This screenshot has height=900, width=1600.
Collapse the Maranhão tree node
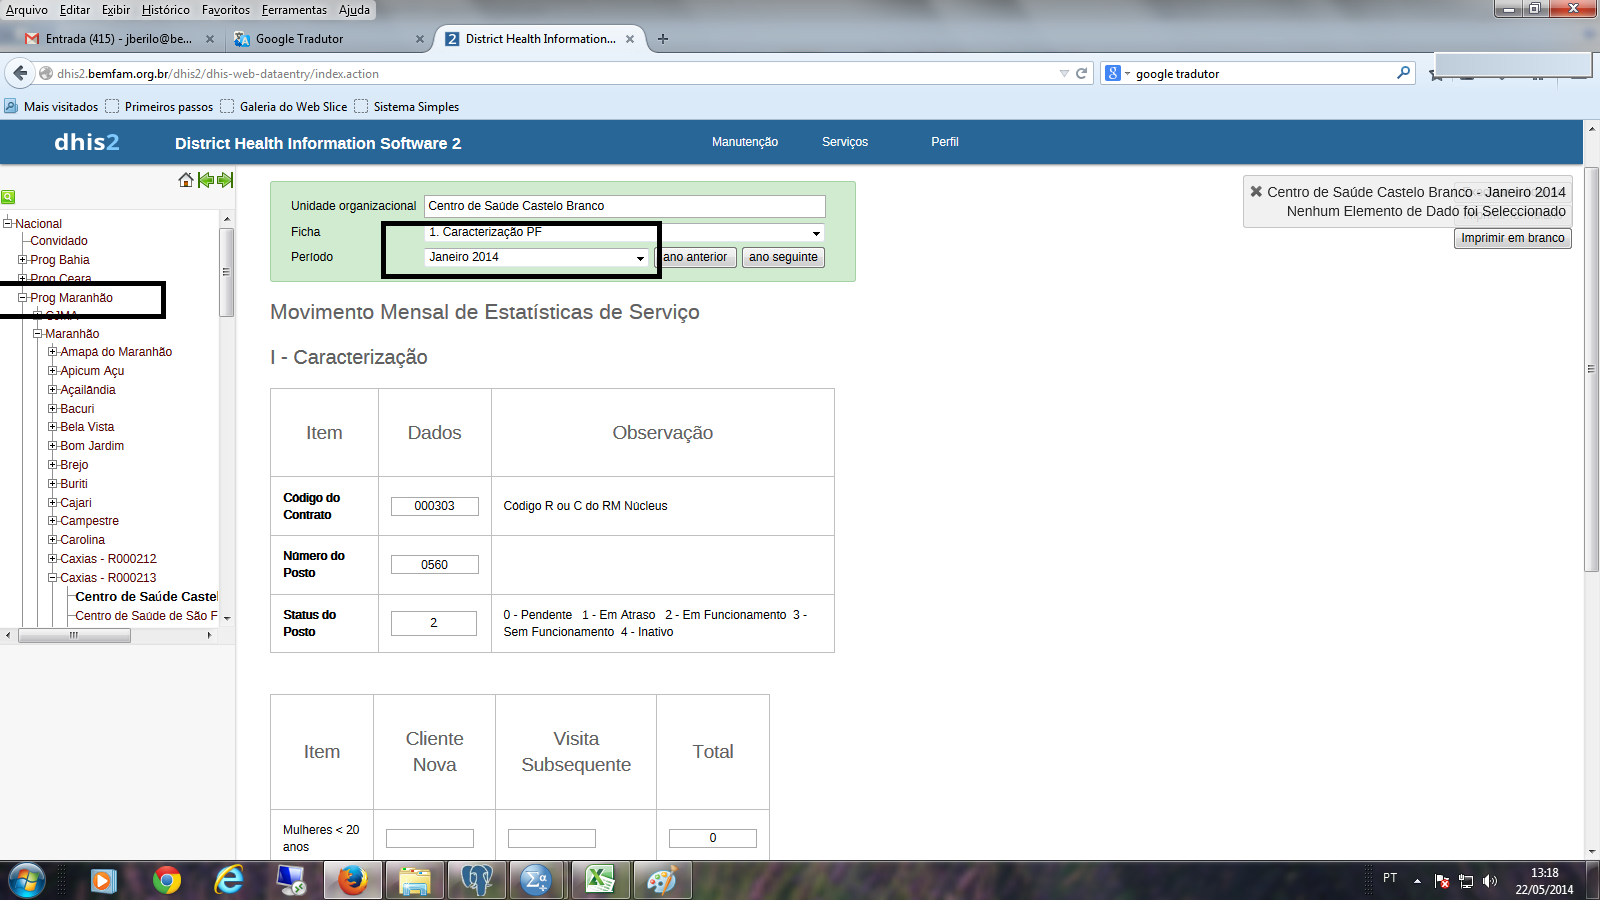tap(37, 333)
